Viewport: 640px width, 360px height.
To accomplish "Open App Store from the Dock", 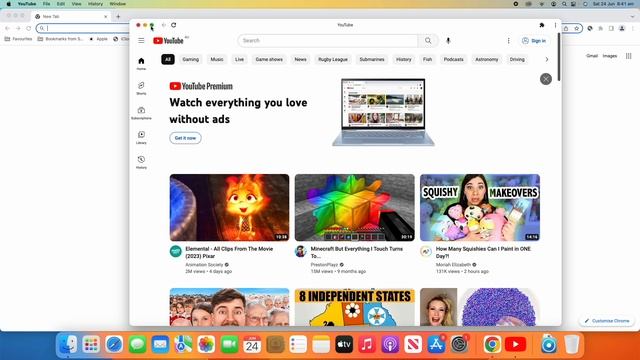I will point(436,344).
